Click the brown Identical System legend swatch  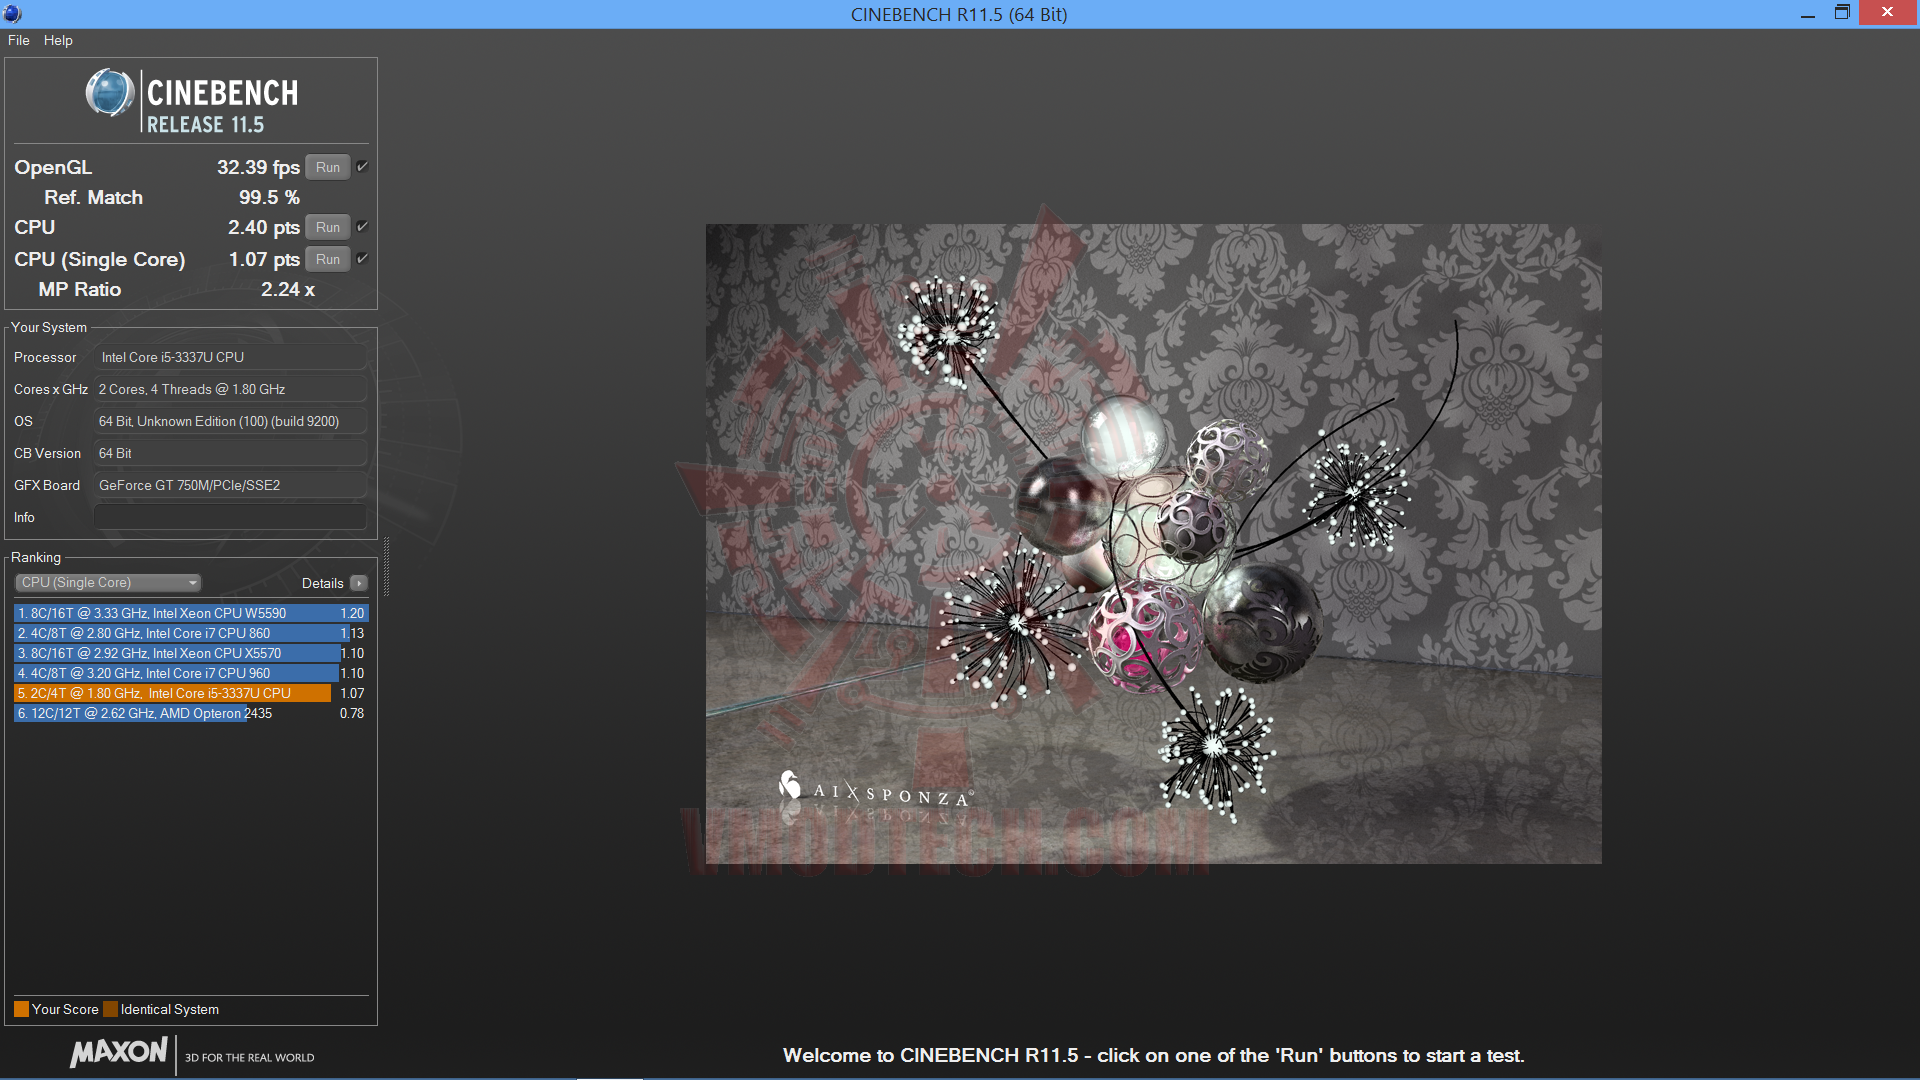pos(110,1009)
